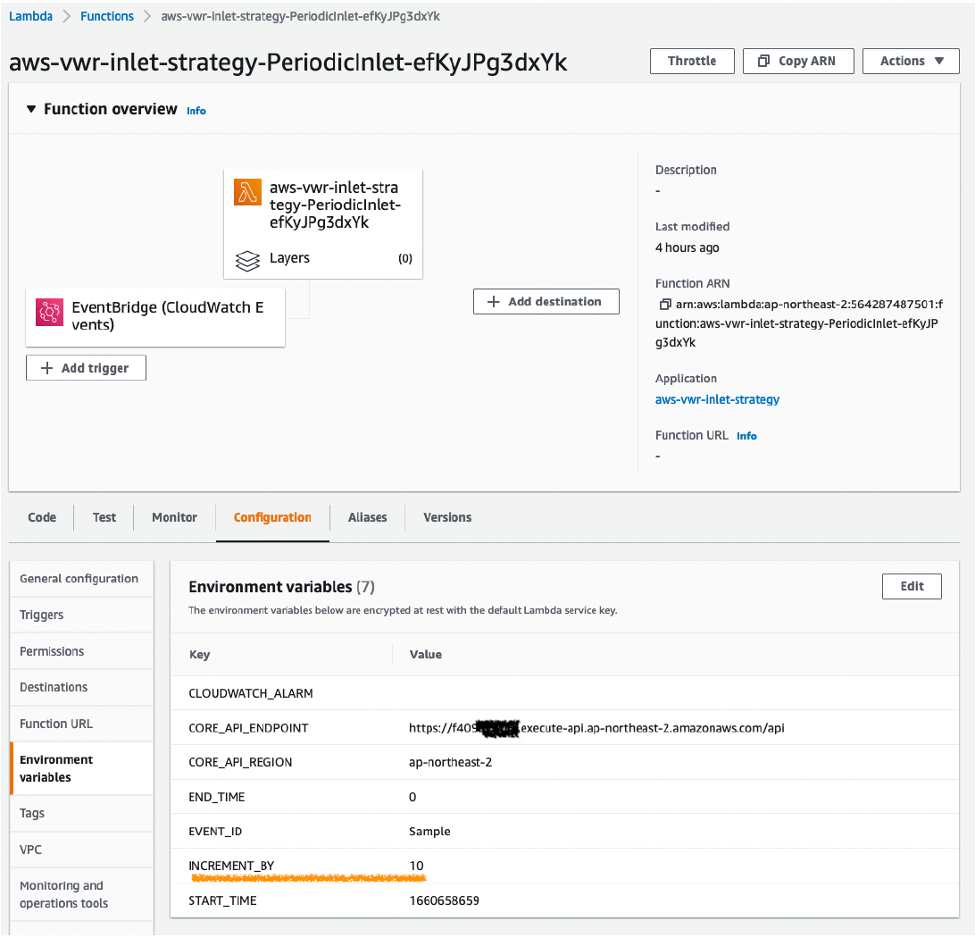This screenshot has height=939, width=977.
Task: Open the aws-vwr-inlet-strategy application link
Action: point(717,399)
